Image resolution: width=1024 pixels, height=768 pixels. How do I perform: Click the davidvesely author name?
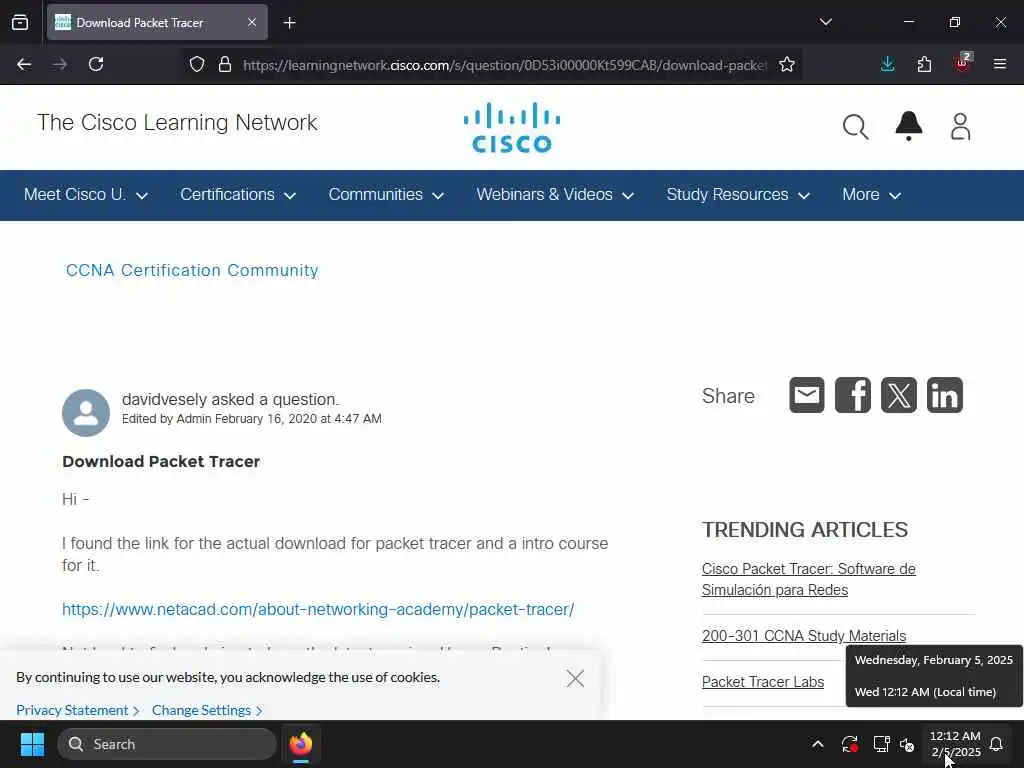click(x=165, y=399)
